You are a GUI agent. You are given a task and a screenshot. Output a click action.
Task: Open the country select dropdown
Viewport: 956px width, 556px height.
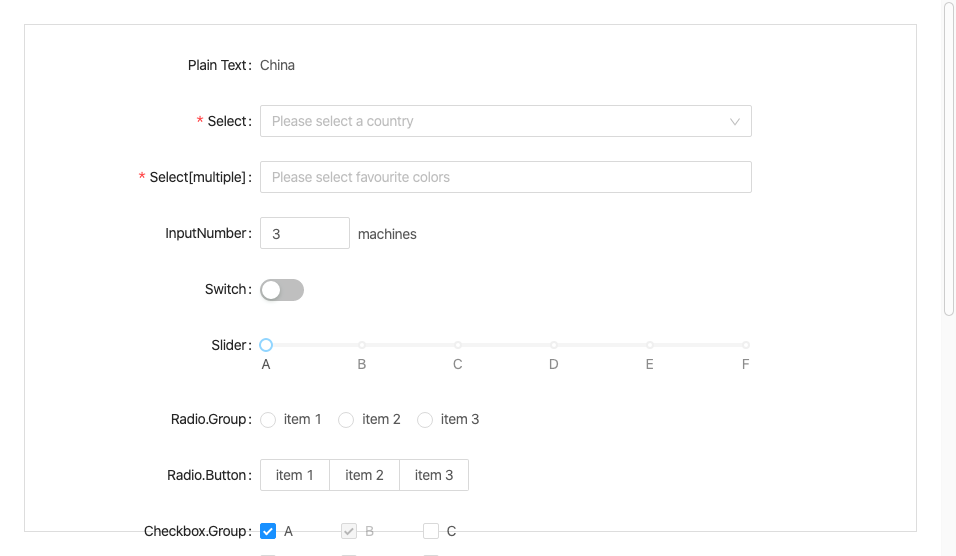click(495, 121)
